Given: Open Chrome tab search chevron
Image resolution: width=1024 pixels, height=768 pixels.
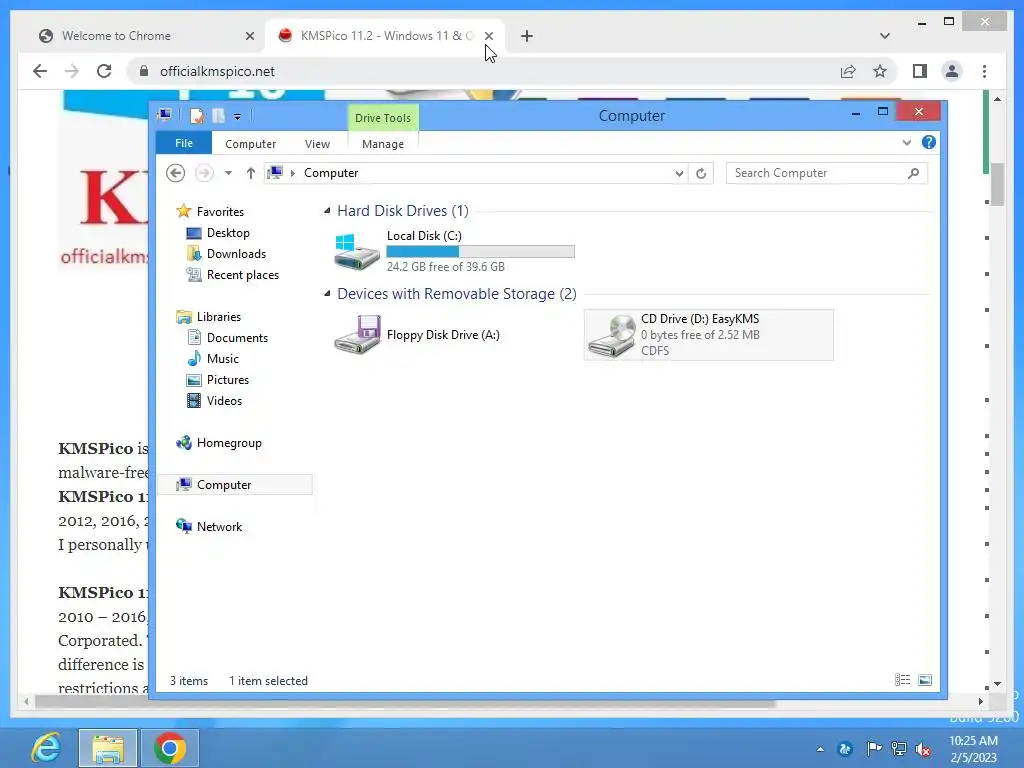Looking at the screenshot, I should pyautogui.click(x=885, y=36).
